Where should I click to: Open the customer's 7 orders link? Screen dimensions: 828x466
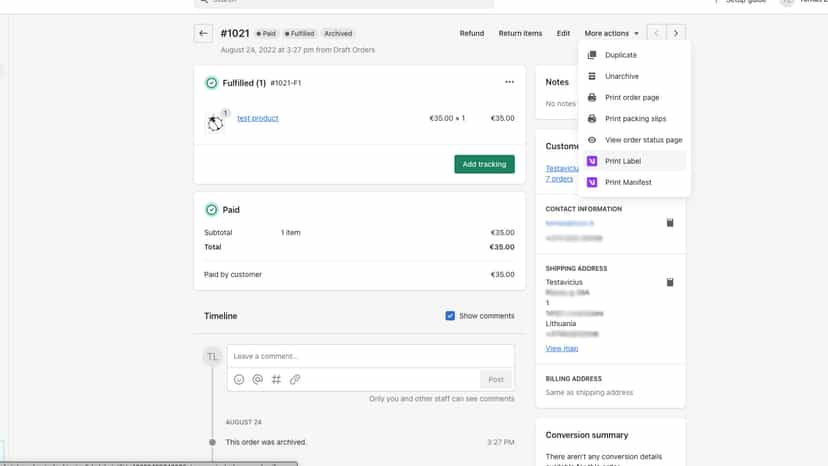559,179
